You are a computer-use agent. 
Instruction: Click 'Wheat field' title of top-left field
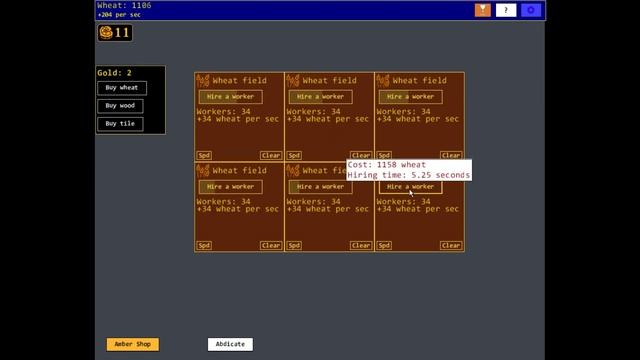(x=240, y=80)
